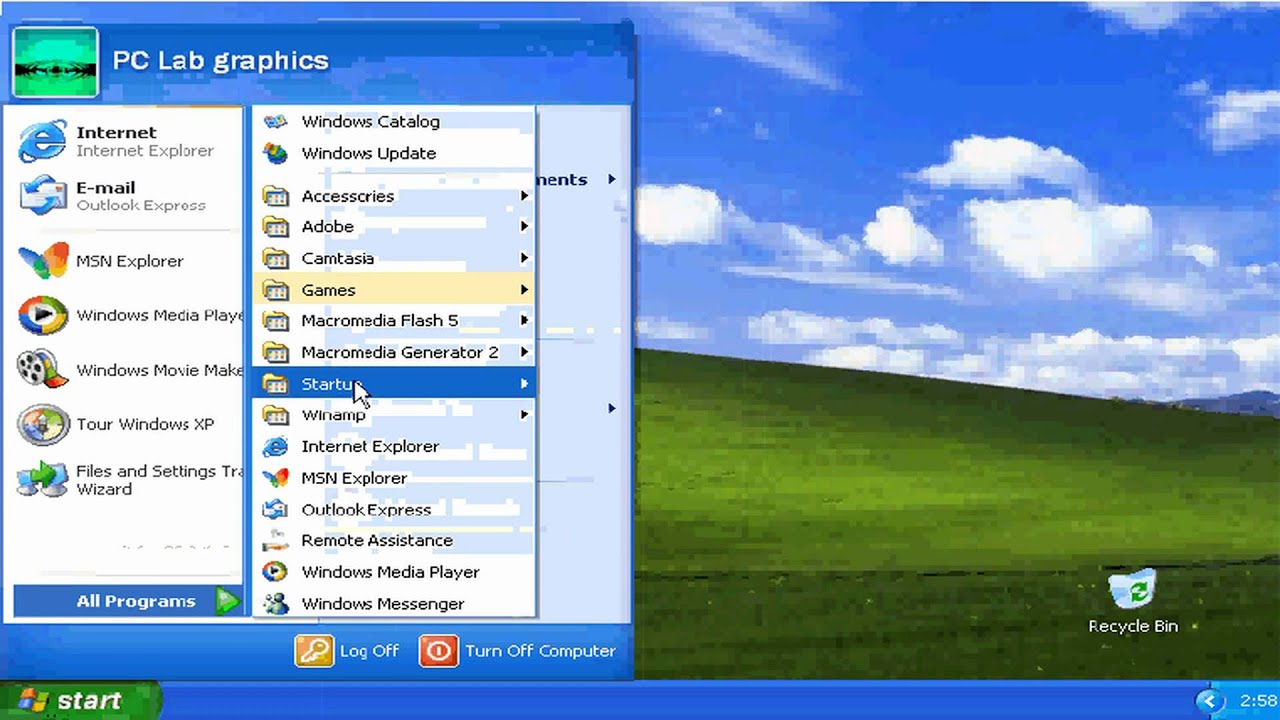Launch MSN Explorer butterfly icon in left pane
This screenshot has height=720, width=1280.
pyautogui.click(x=42, y=261)
